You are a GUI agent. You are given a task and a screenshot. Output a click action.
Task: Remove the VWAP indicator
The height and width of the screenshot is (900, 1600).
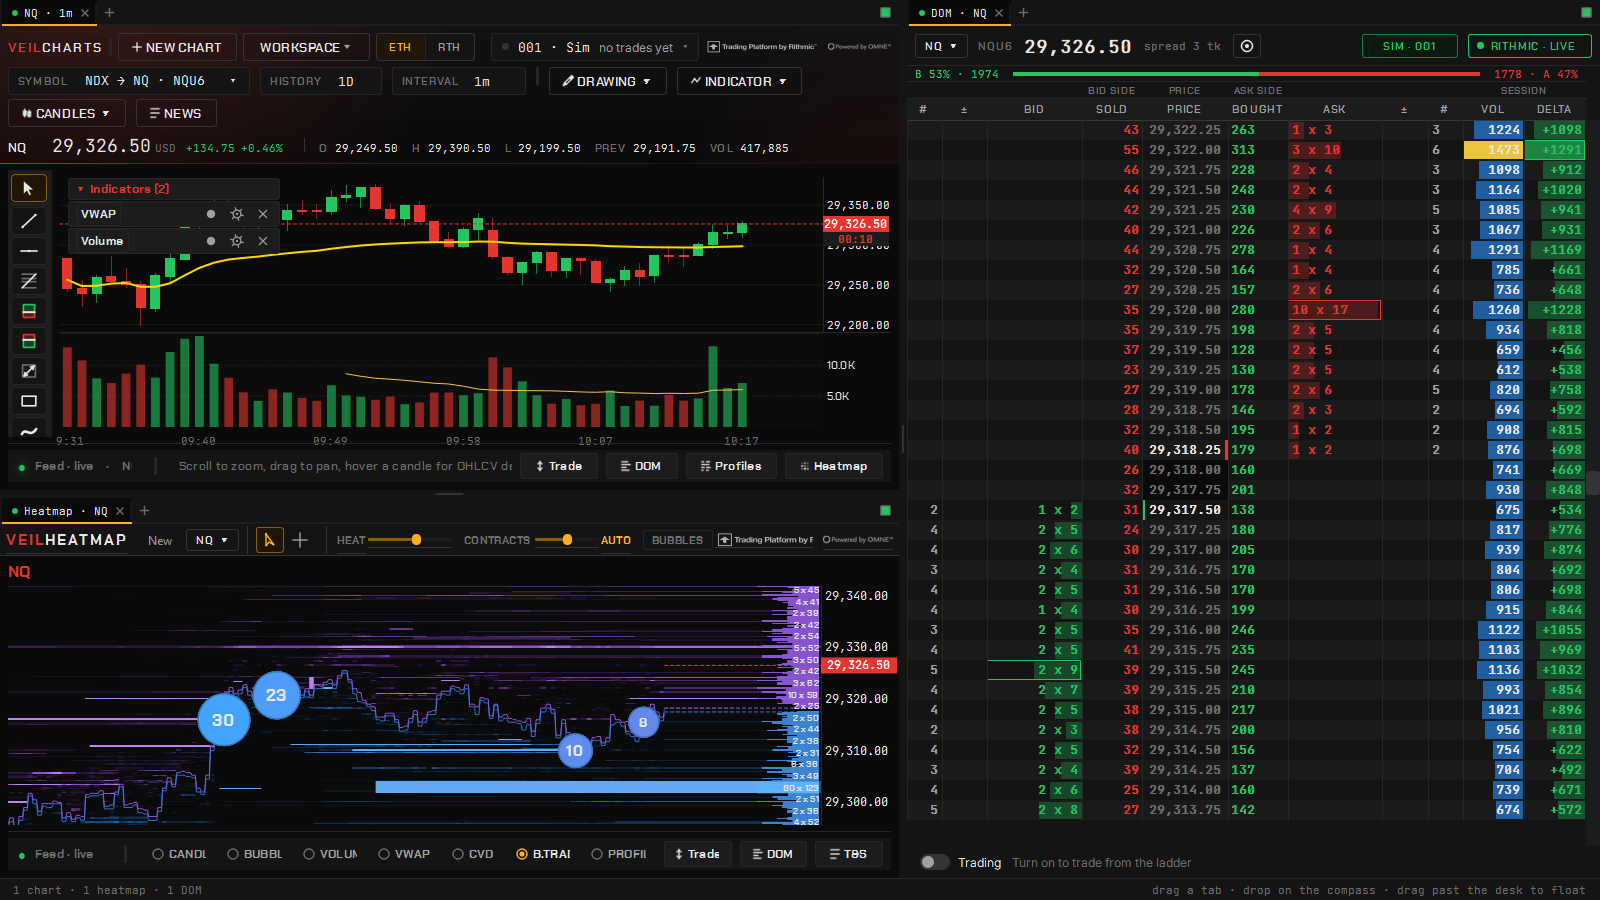(x=263, y=214)
